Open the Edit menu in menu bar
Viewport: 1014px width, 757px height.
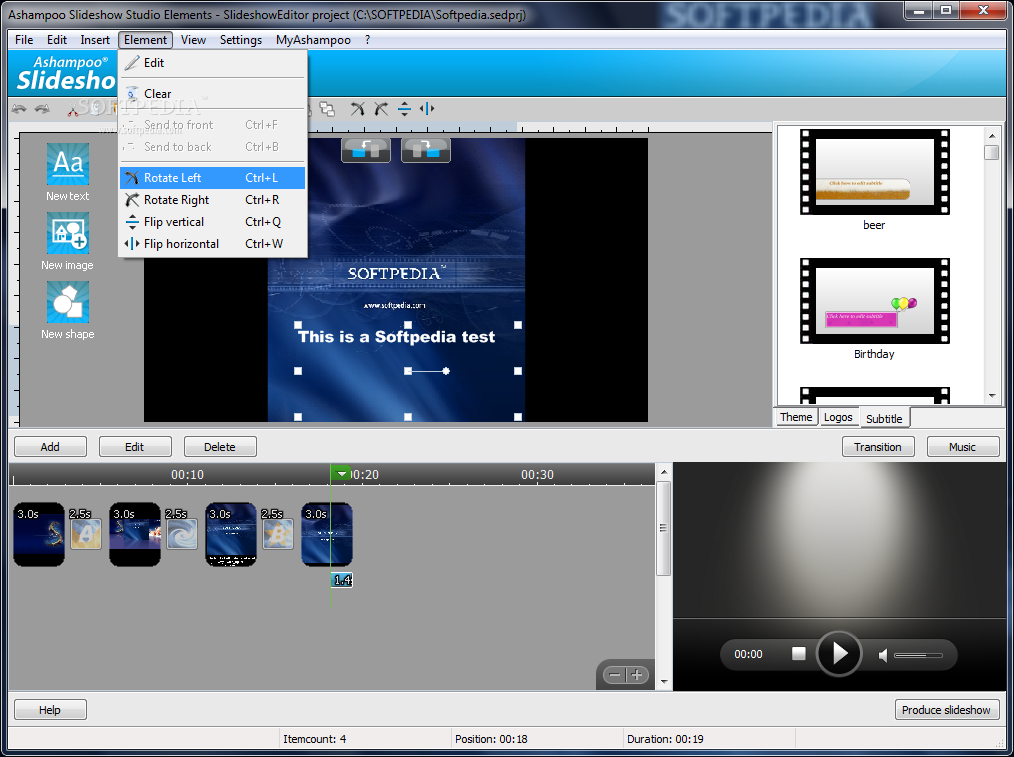(57, 40)
